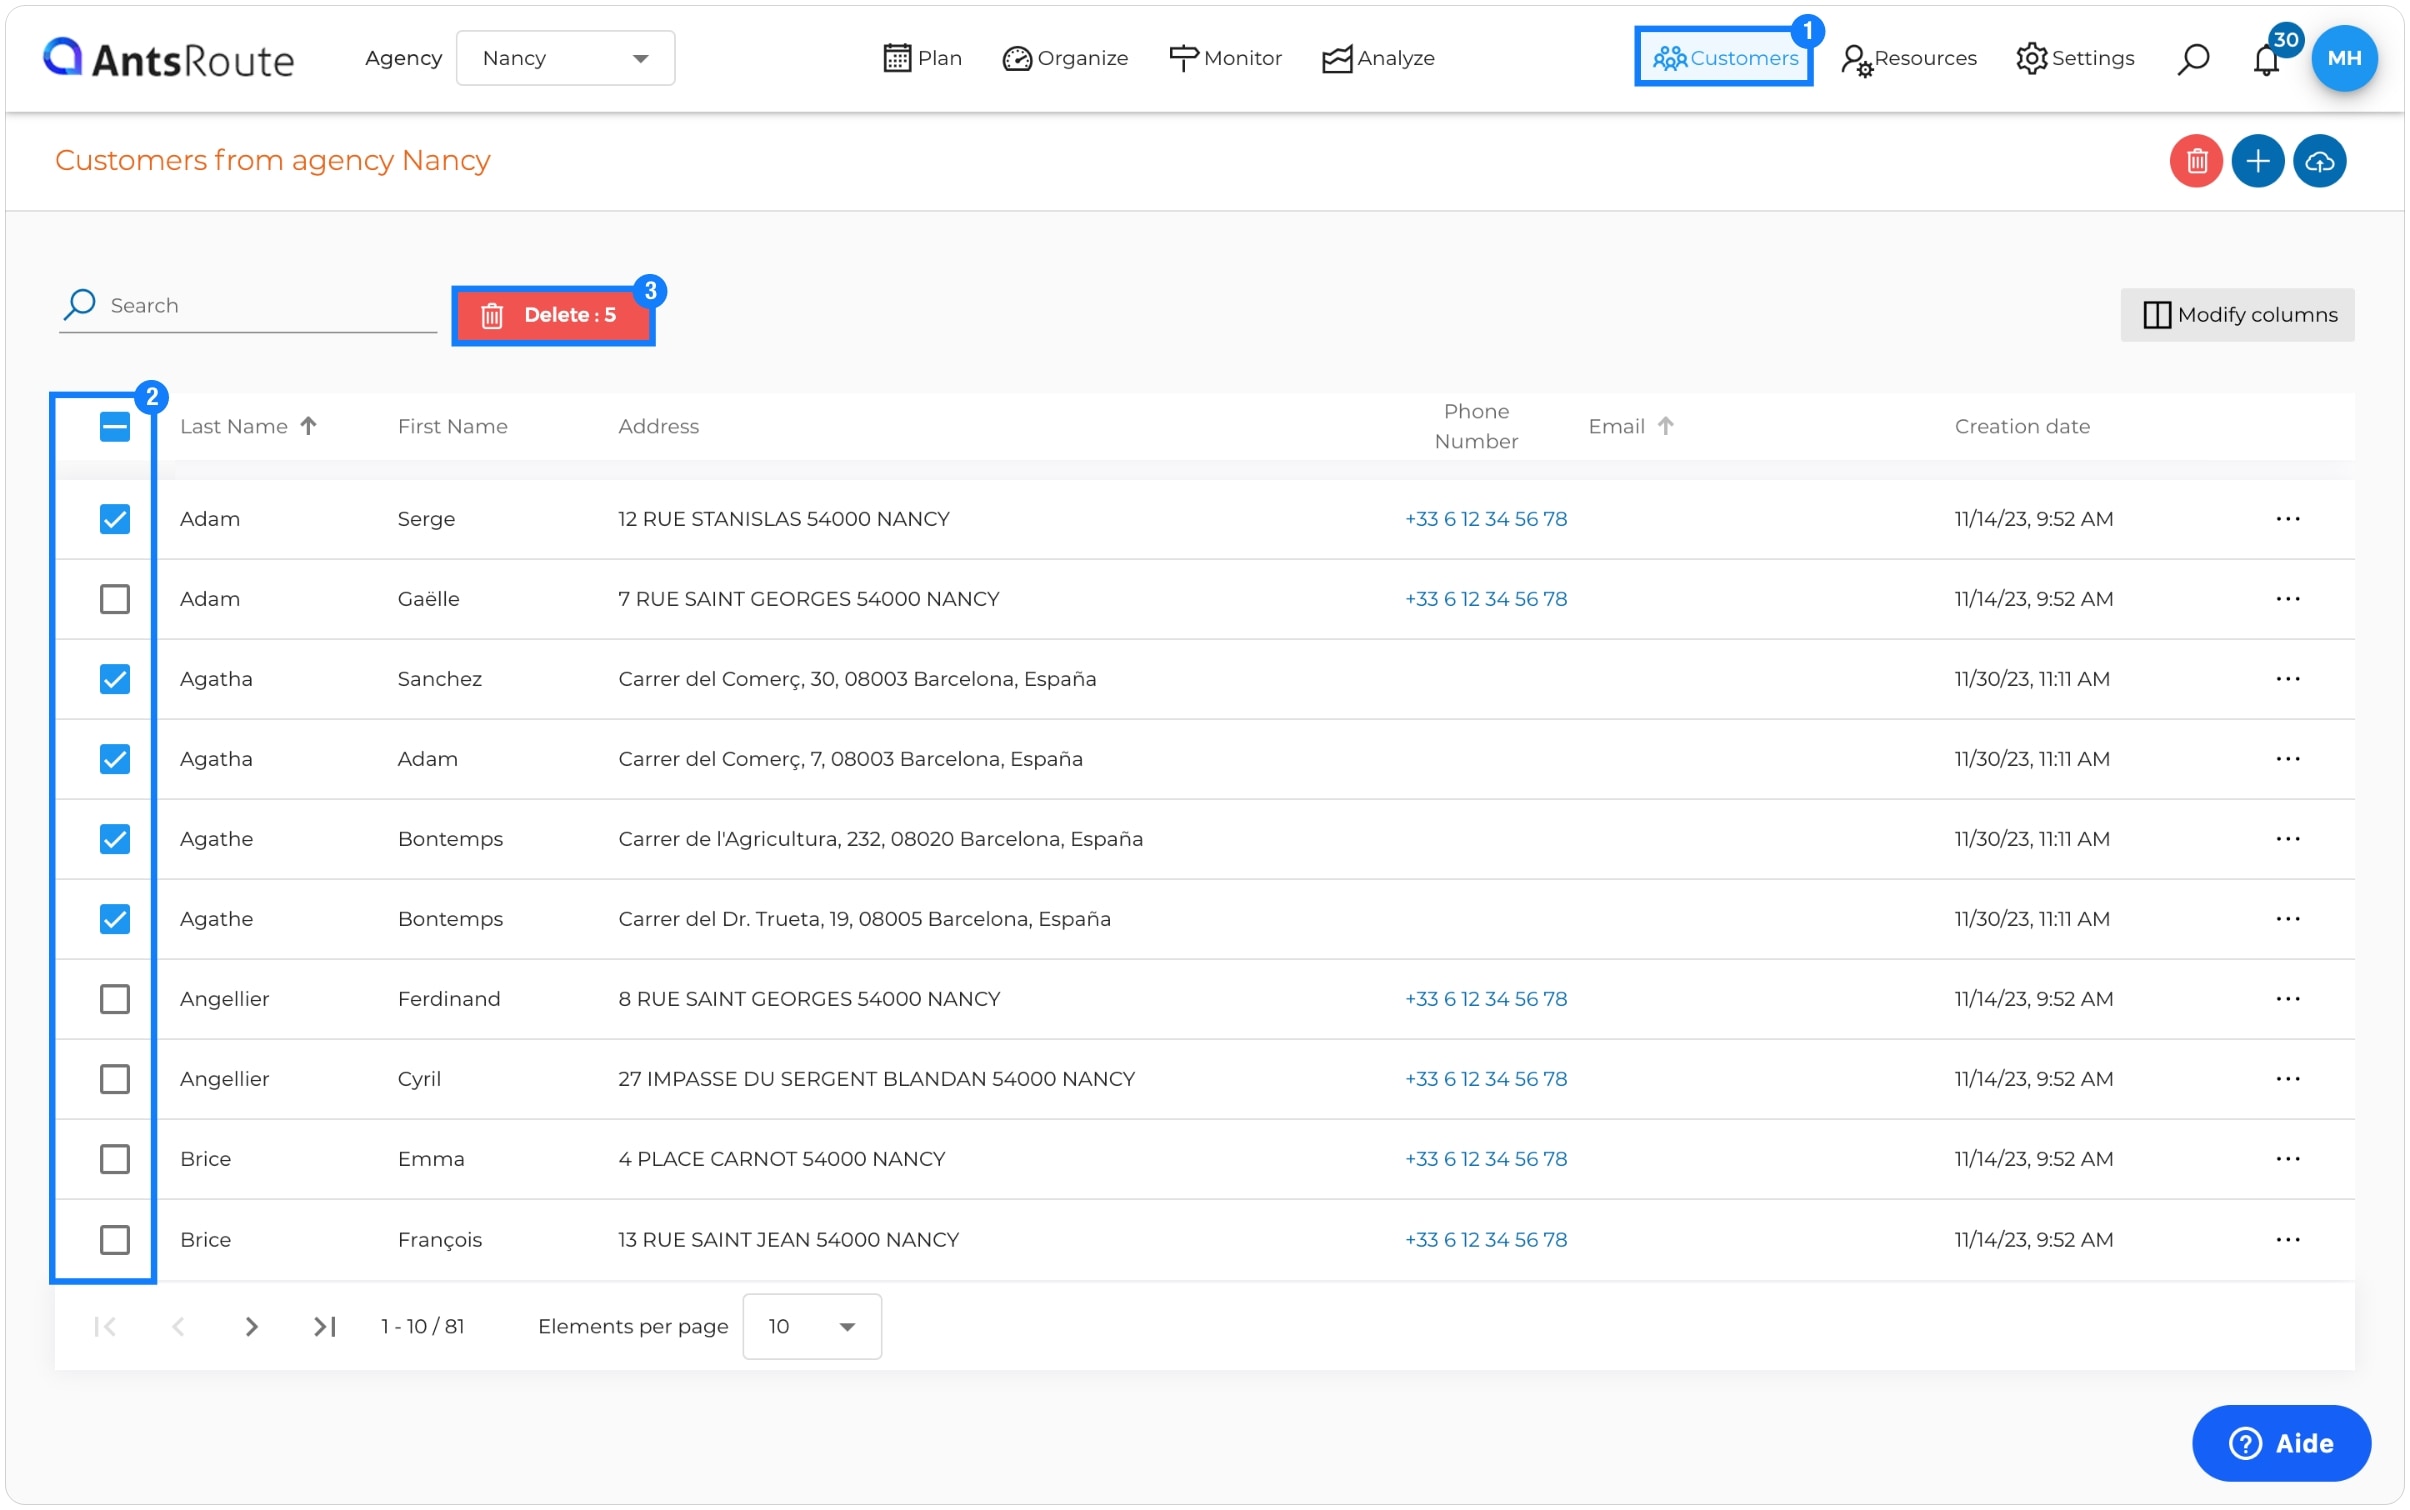
Task: Check the Angellier Ferdinand checkbox
Action: (115, 999)
